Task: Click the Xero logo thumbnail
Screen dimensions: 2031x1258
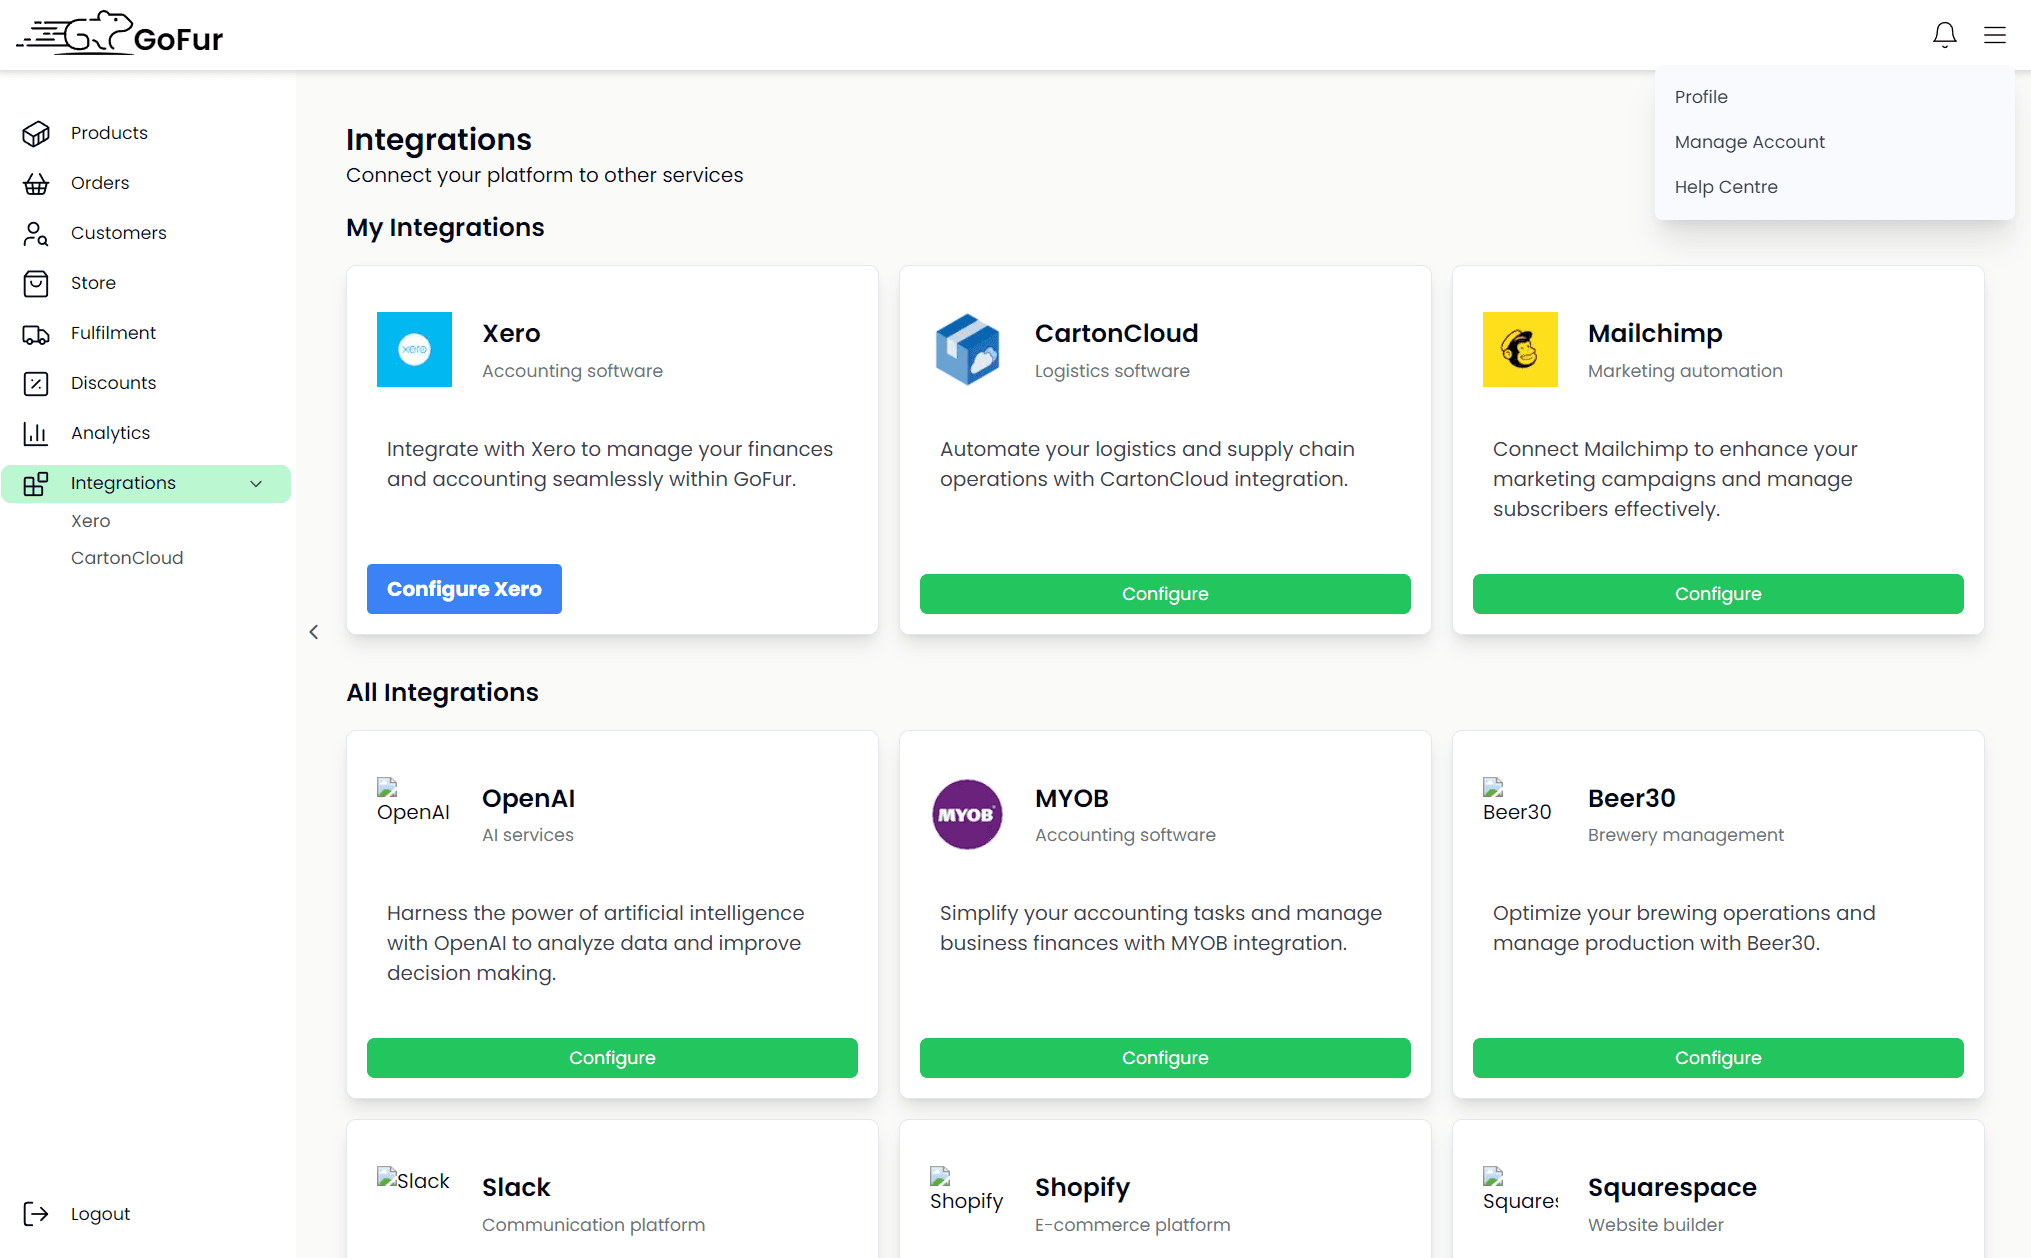Action: pos(414,349)
